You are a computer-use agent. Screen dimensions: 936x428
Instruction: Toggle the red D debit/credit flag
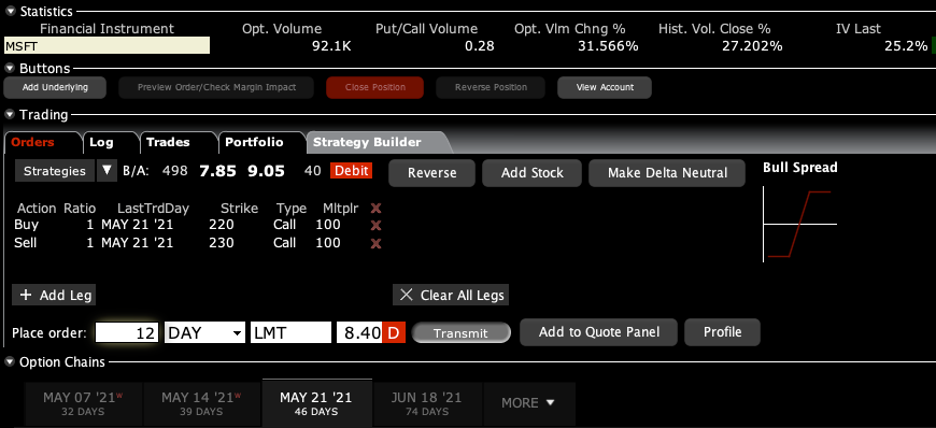coord(393,332)
